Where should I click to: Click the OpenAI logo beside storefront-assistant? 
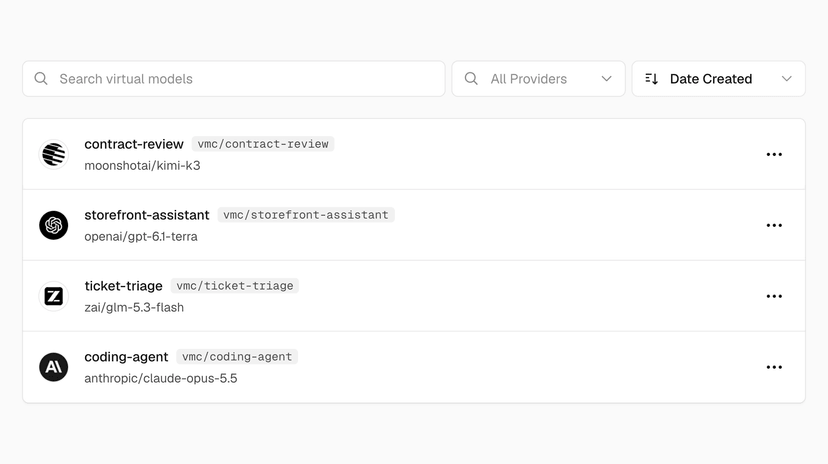(53, 225)
